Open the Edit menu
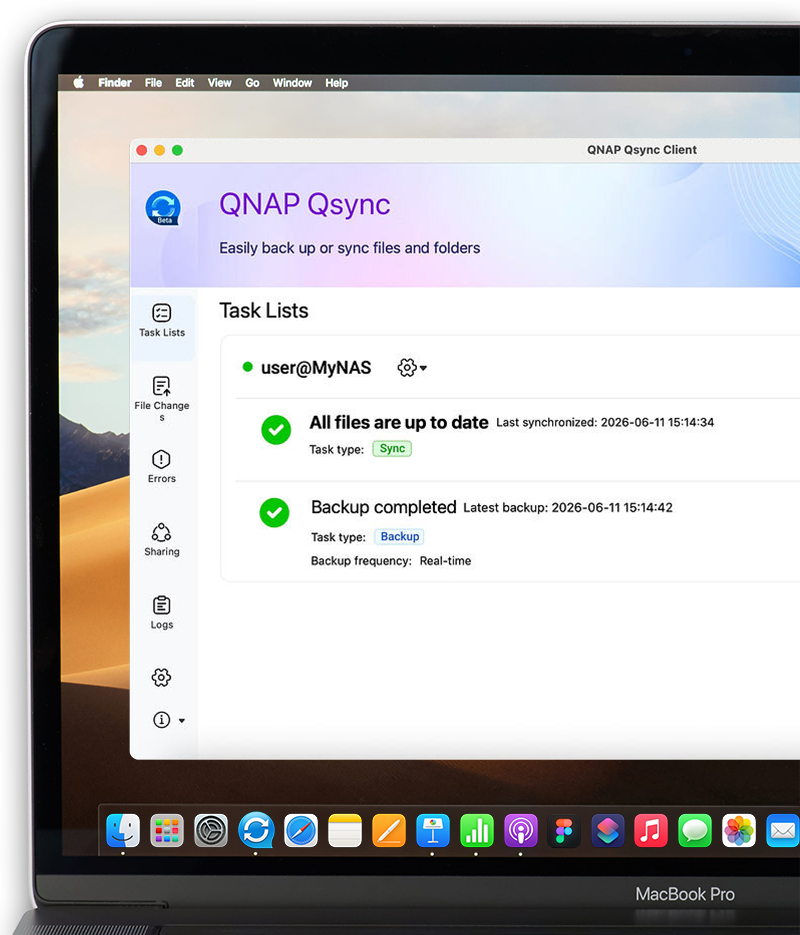The height and width of the screenshot is (935, 800). (x=185, y=82)
